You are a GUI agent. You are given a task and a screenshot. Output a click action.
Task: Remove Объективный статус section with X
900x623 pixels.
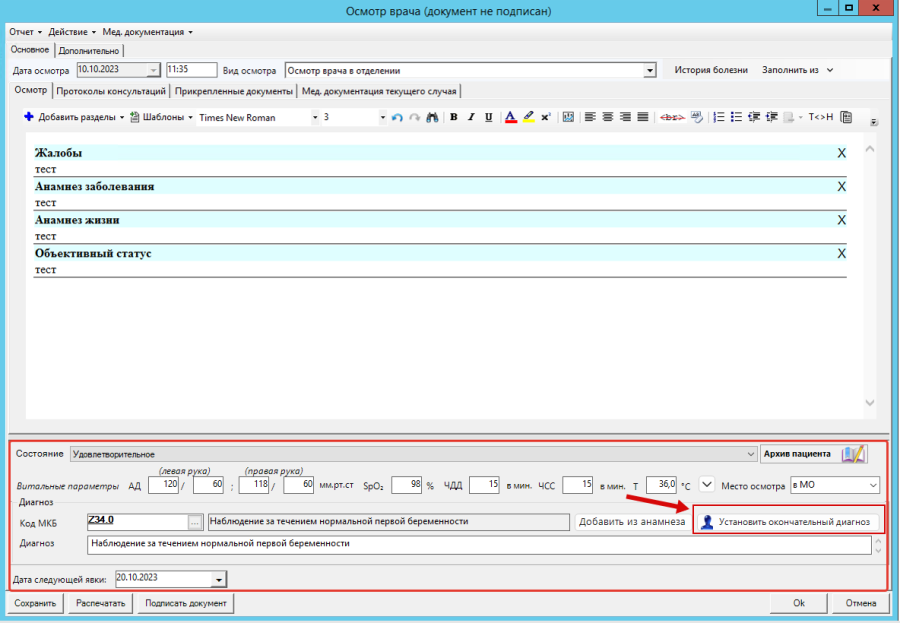841,253
